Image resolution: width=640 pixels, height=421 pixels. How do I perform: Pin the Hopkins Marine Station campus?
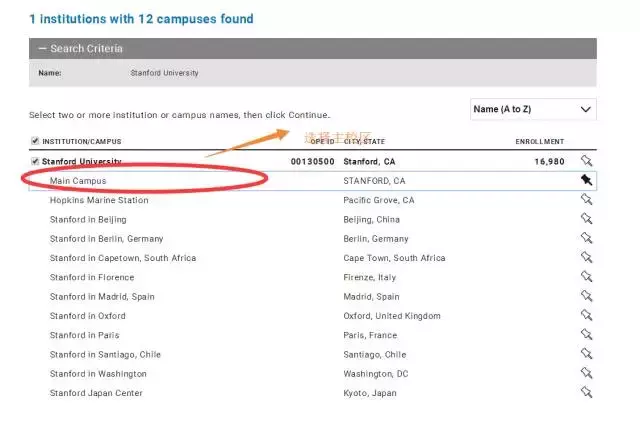click(587, 199)
